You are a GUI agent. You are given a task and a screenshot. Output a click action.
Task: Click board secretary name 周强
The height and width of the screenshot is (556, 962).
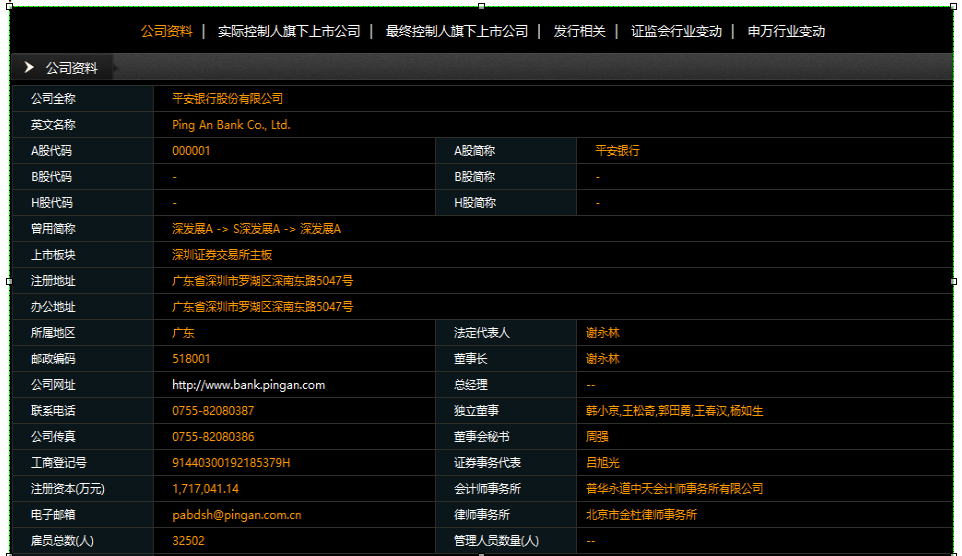click(597, 437)
